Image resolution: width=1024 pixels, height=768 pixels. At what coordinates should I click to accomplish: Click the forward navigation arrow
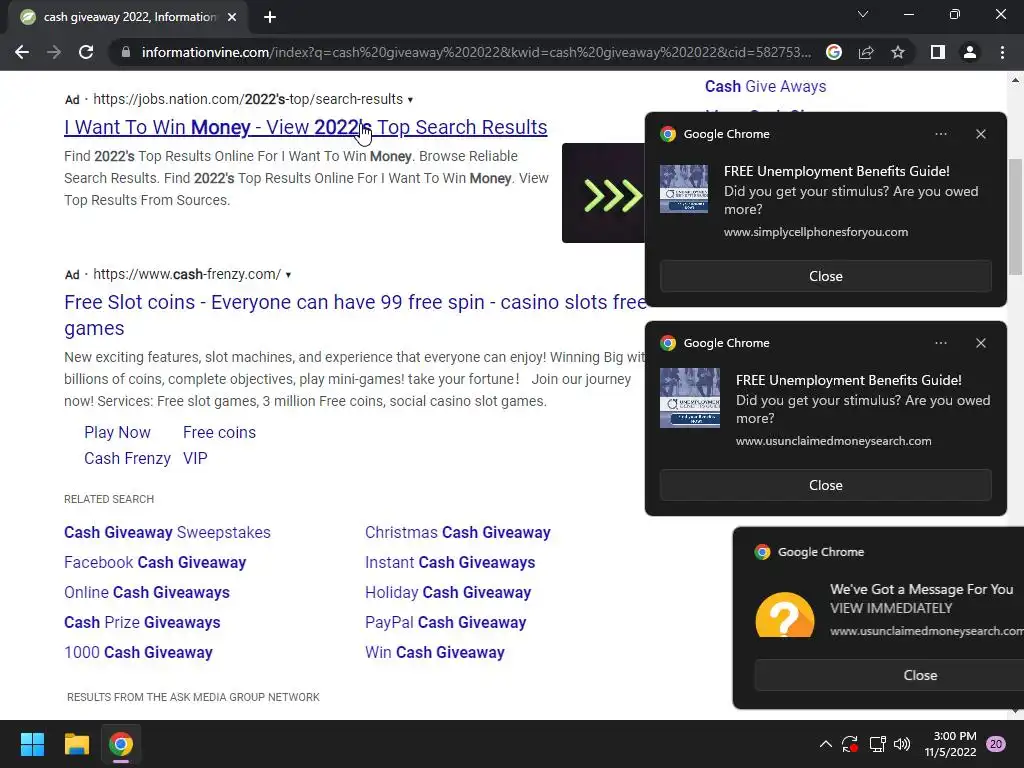(x=54, y=52)
